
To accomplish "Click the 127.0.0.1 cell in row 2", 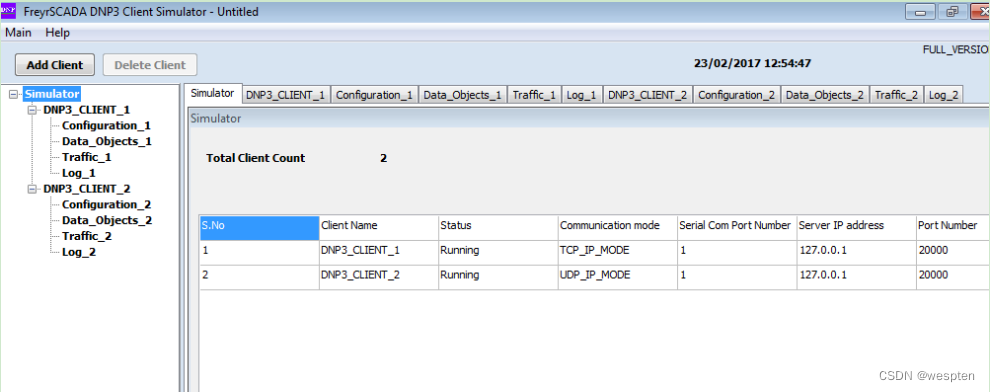I will (856, 277).
